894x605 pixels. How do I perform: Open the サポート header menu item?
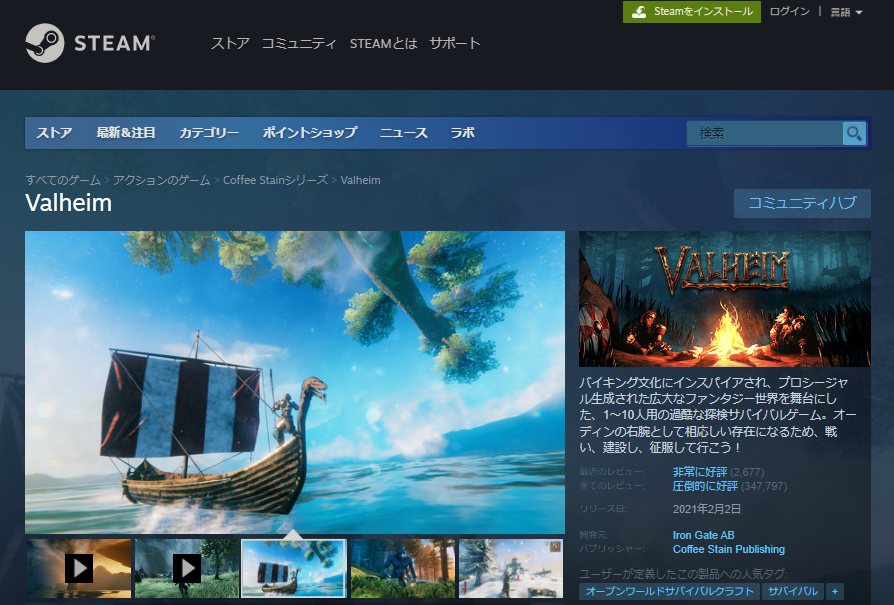455,43
